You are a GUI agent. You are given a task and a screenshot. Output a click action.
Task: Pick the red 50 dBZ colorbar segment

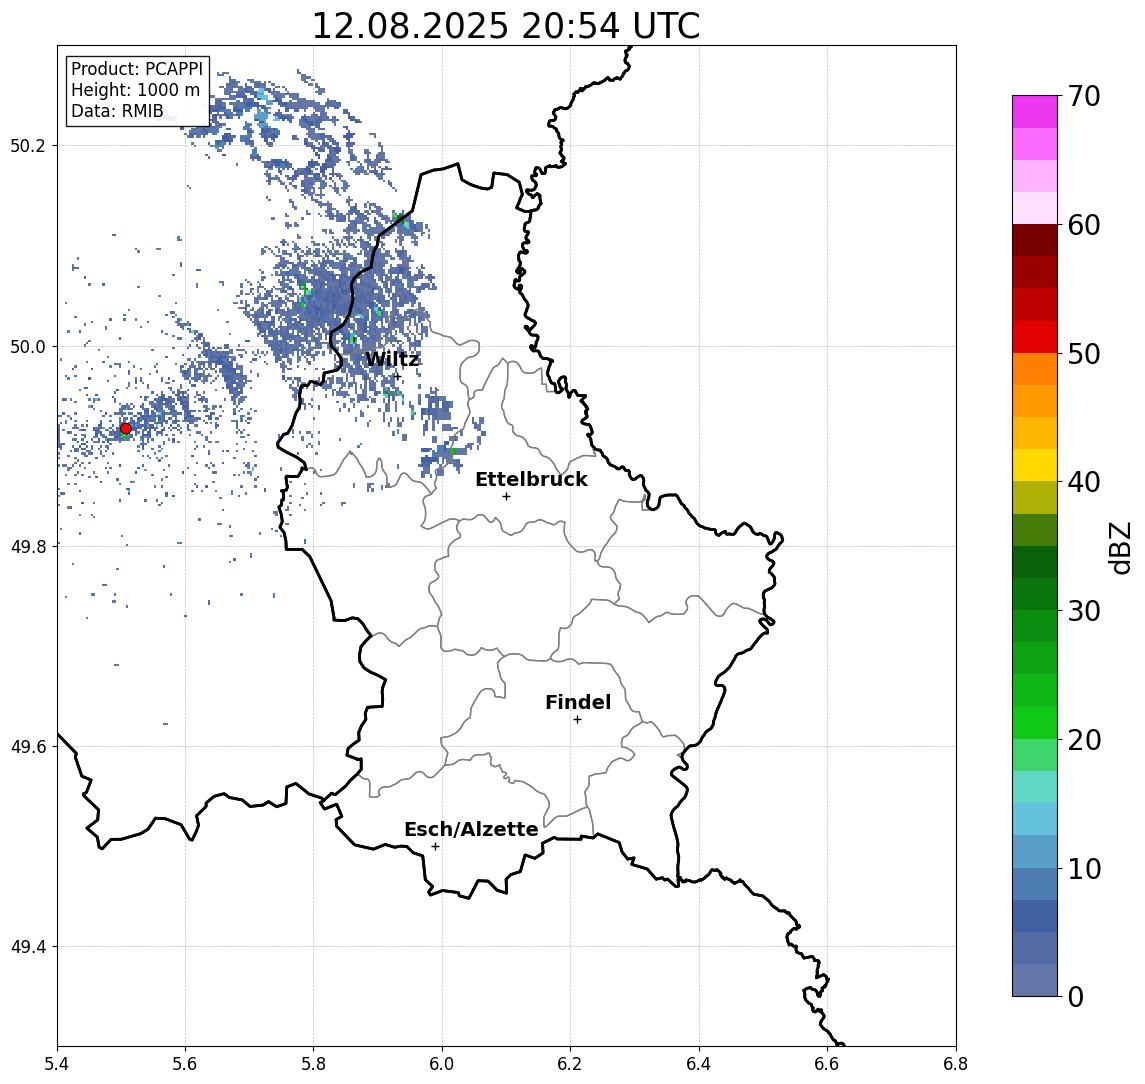point(1035,337)
